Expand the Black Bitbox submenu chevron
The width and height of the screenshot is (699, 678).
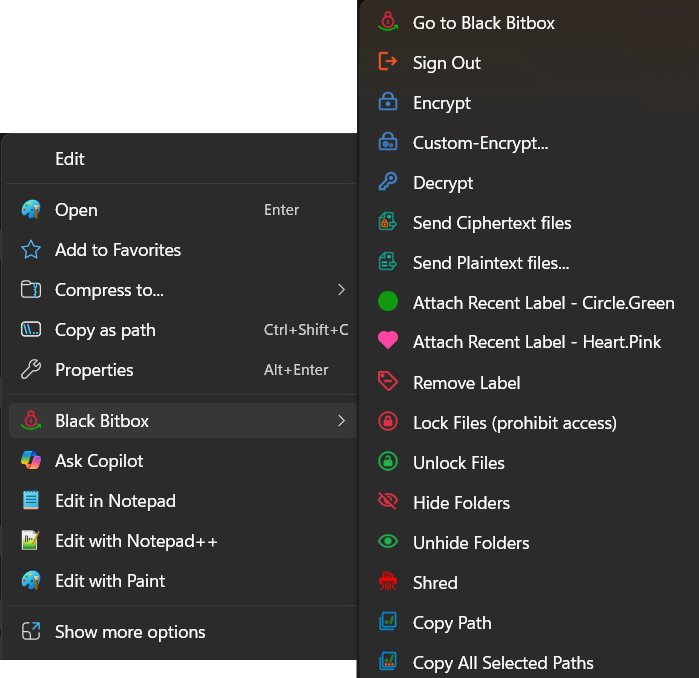pyautogui.click(x=341, y=420)
